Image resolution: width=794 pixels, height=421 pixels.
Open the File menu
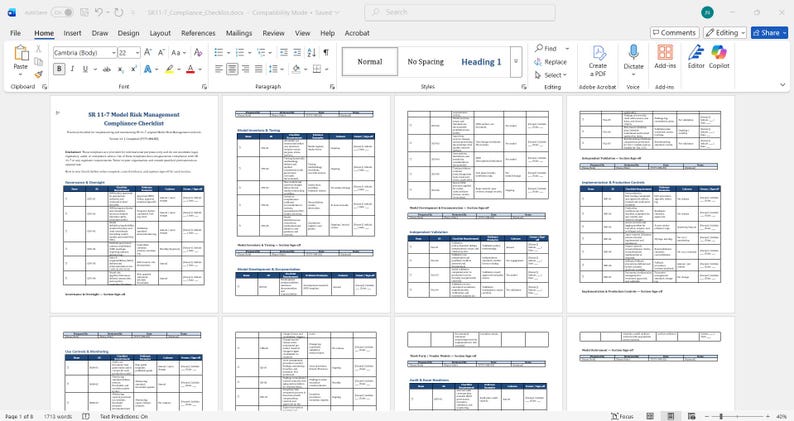(x=16, y=33)
